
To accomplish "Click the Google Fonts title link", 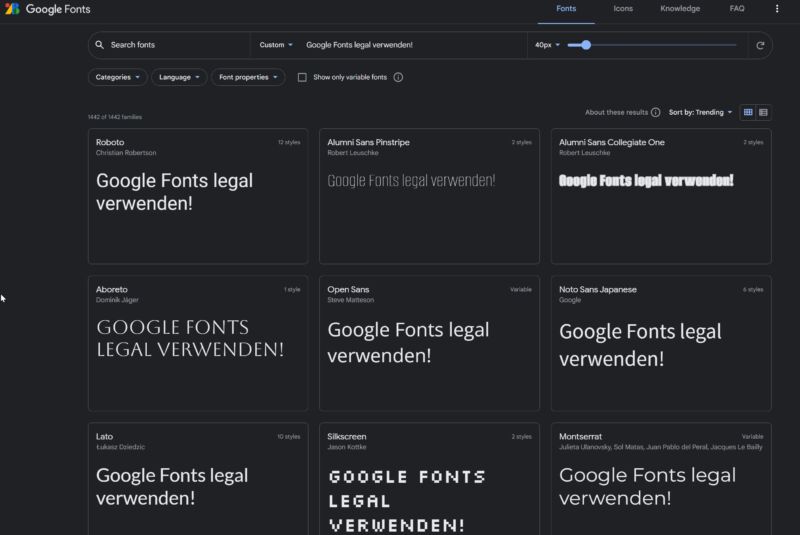I will [58, 9].
